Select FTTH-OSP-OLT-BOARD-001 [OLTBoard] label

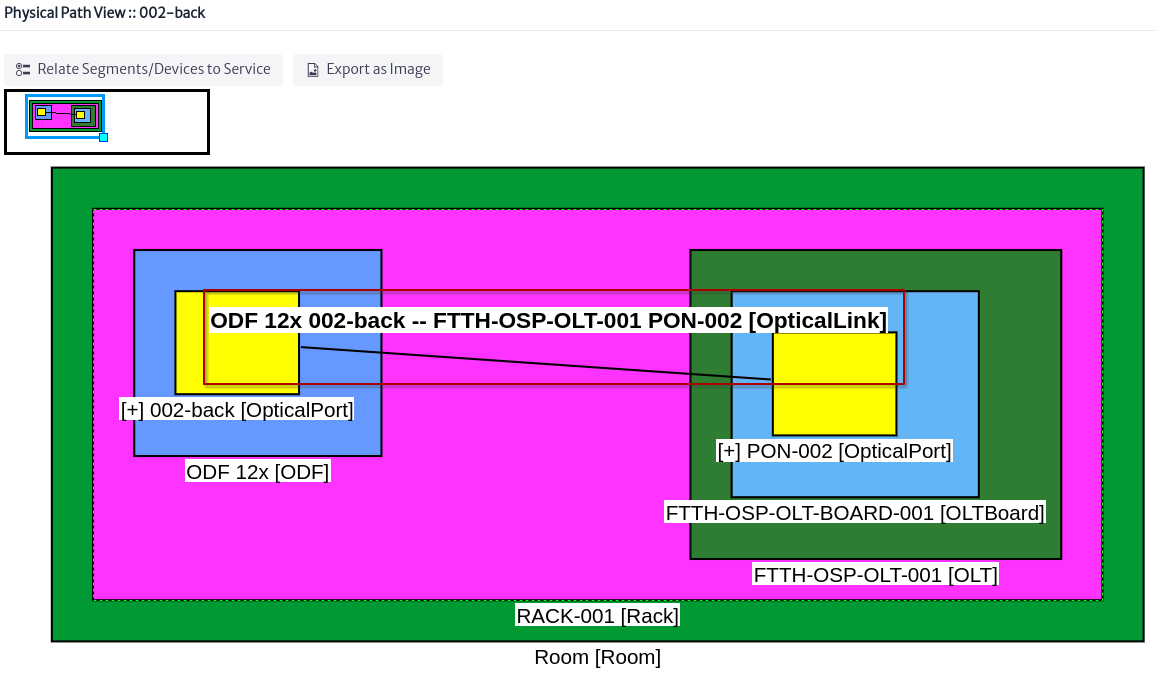point(855,512)
